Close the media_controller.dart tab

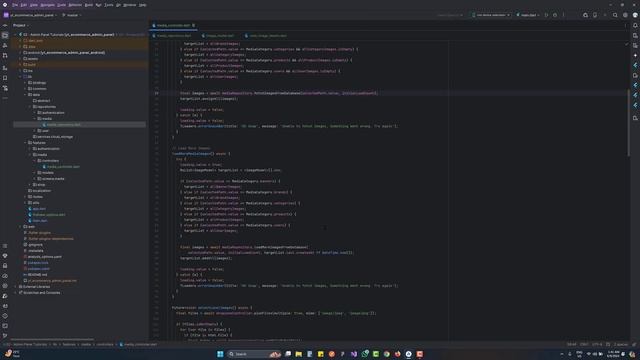point(193,25)
